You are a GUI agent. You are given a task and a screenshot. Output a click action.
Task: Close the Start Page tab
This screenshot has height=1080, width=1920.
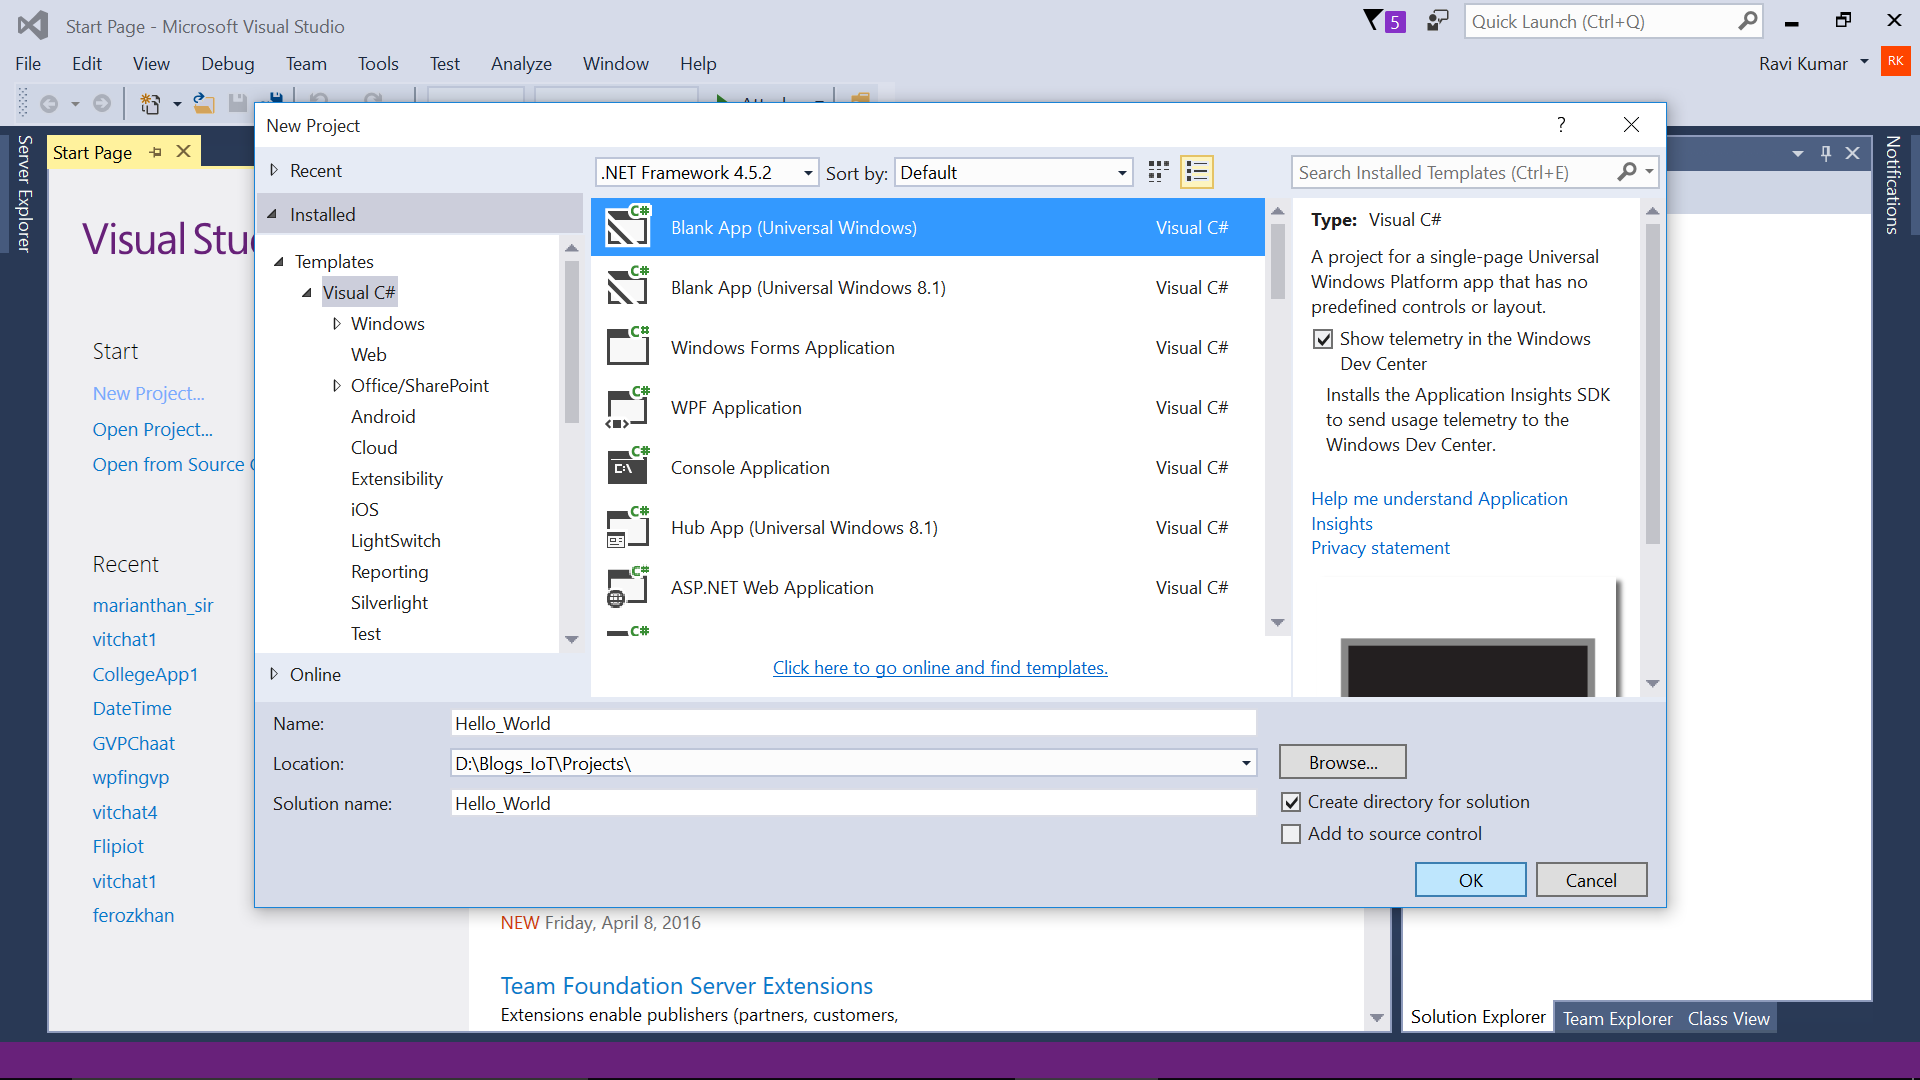tap(183, 152)
